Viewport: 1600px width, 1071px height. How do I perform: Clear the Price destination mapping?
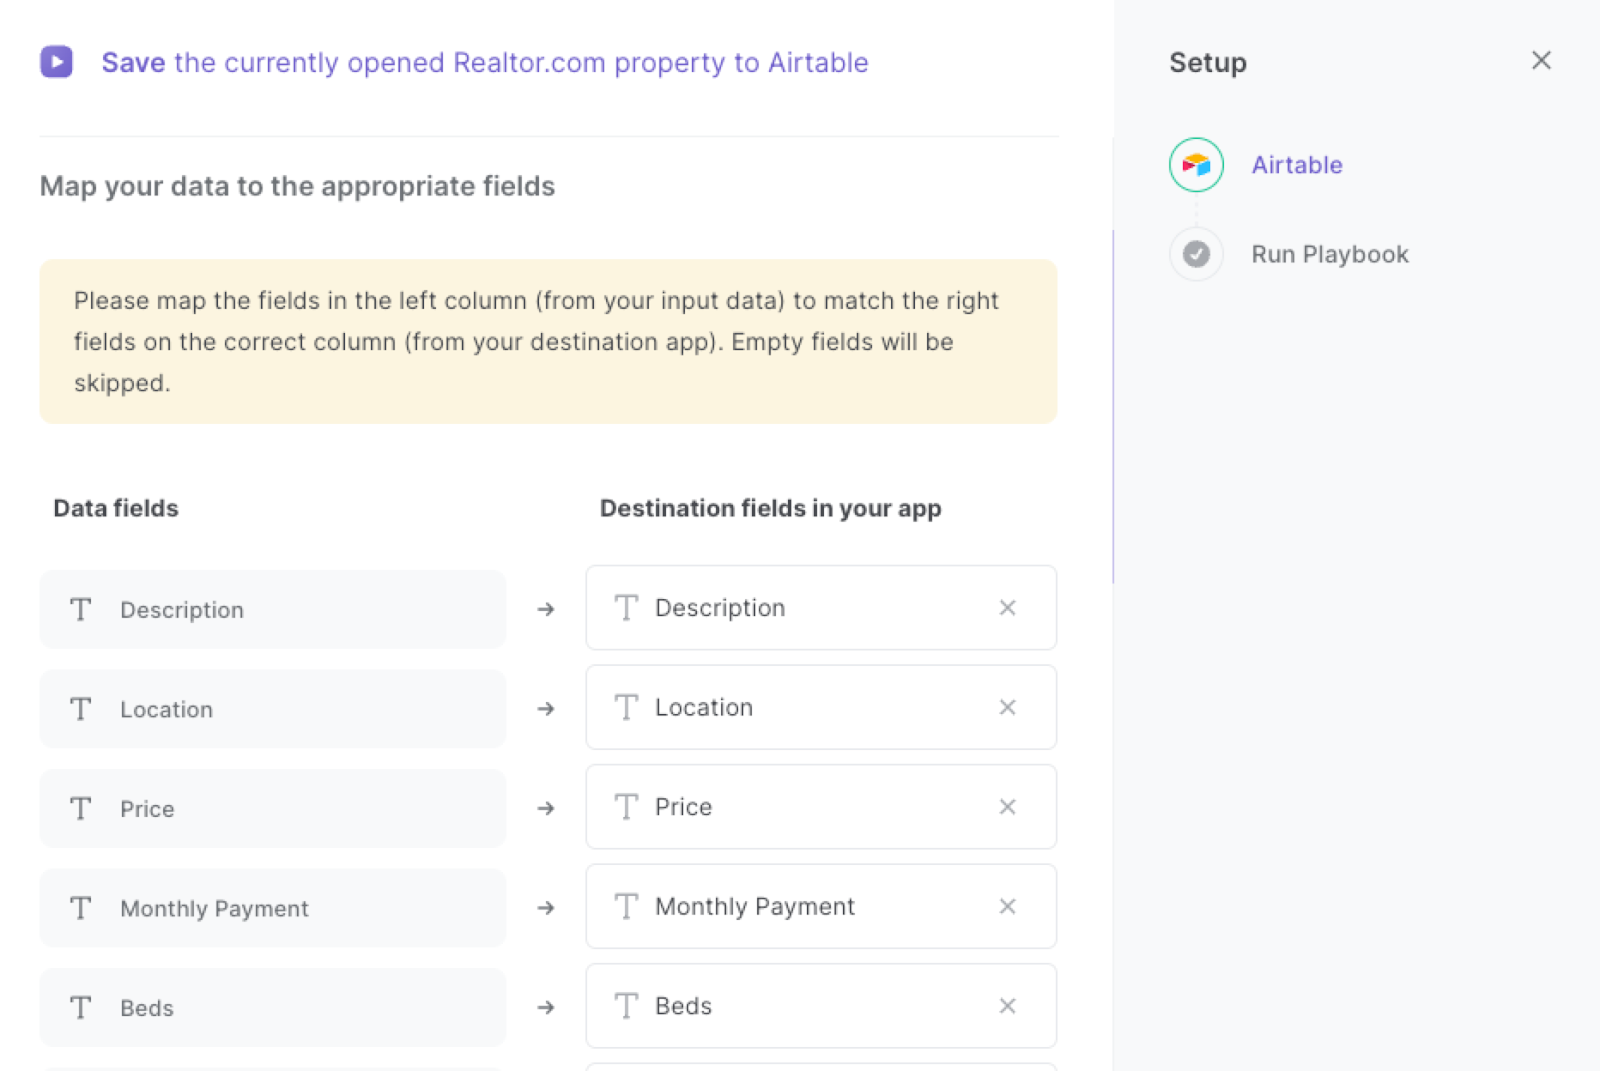1007,807
